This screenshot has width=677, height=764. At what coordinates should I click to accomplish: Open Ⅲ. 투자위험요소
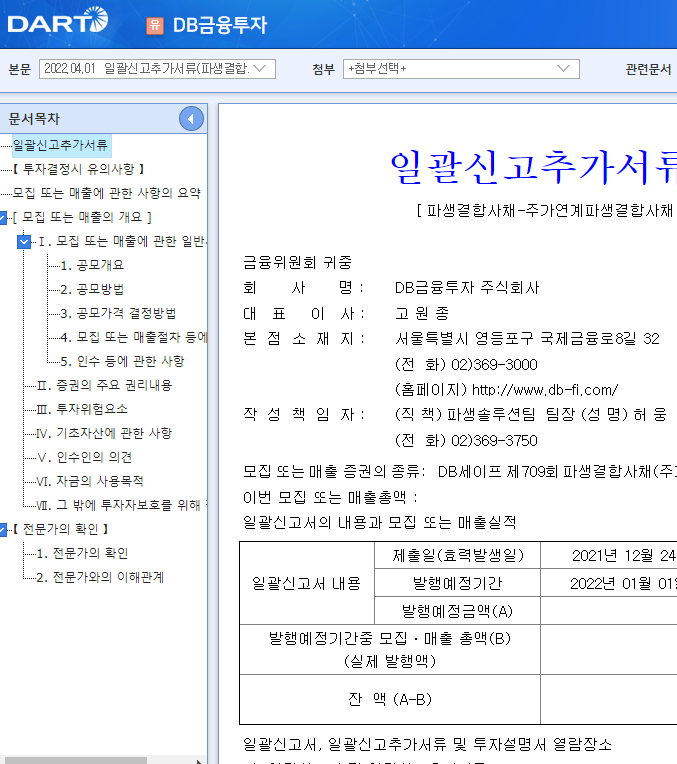click(x=82, y=409)
